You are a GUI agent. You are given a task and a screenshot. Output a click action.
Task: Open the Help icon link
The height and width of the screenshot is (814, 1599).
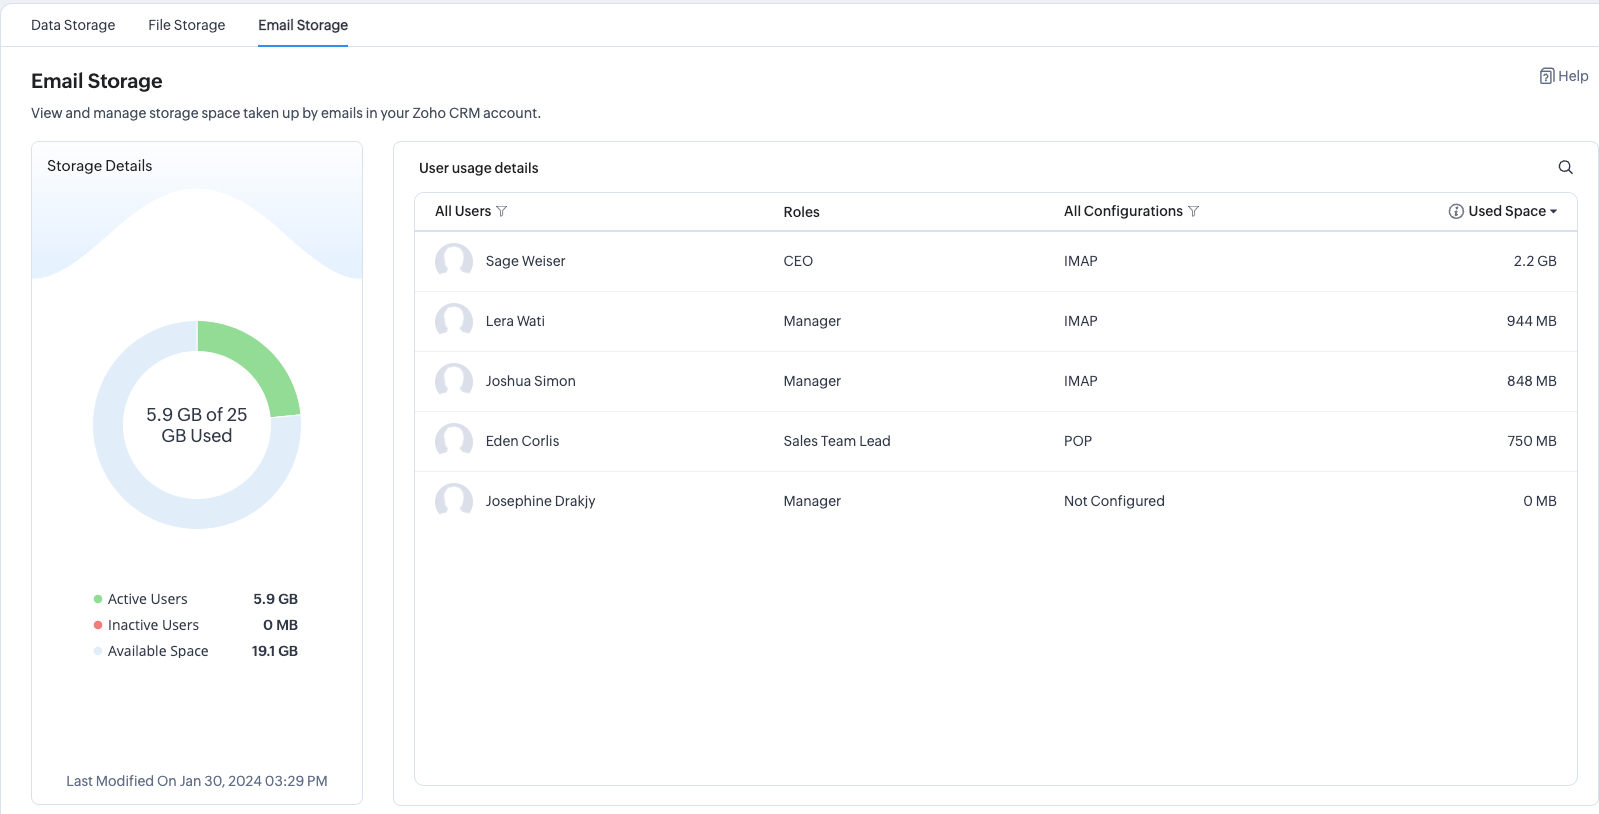click(x=1546, y=76)
